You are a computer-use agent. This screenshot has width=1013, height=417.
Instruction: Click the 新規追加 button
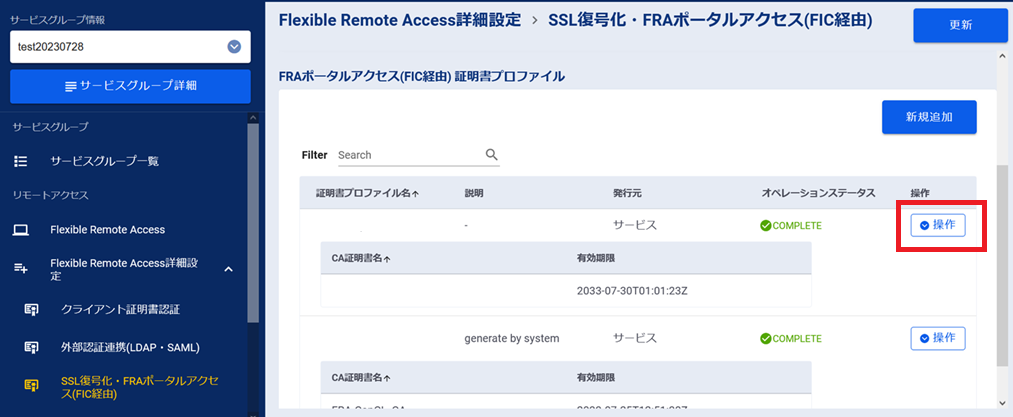(x=928, y=117)
